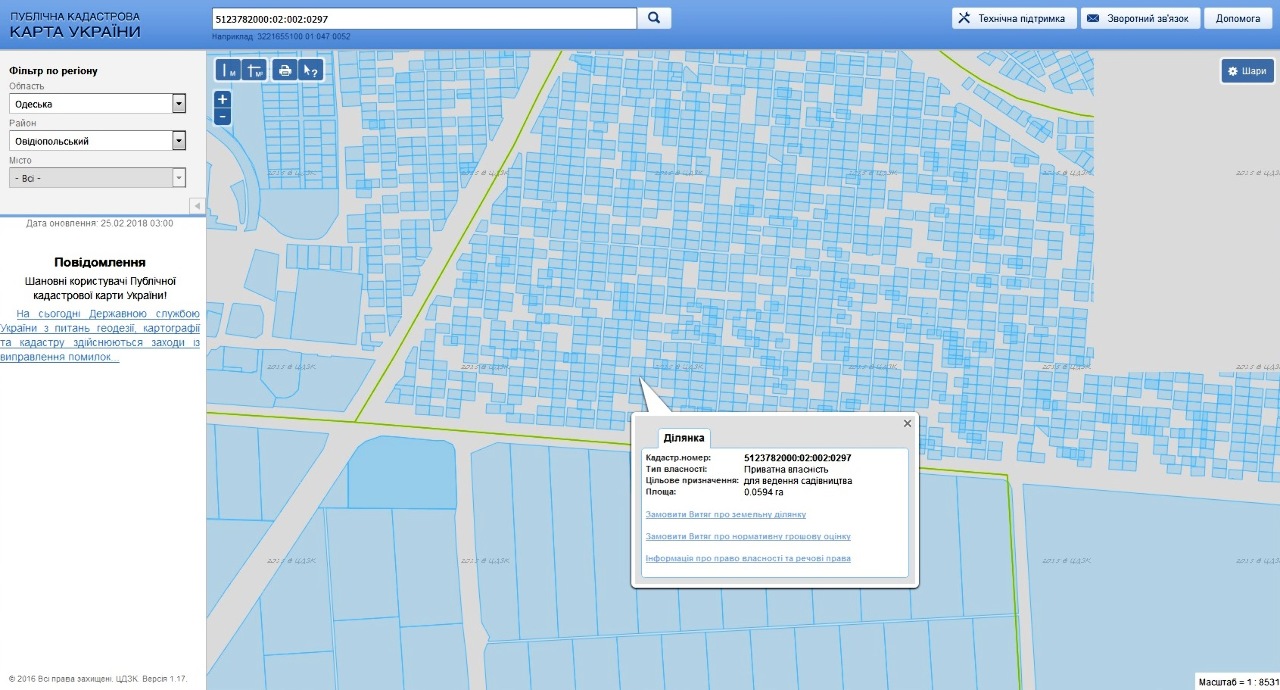Zoom in the map with plus button

click(x=223, y=99)
